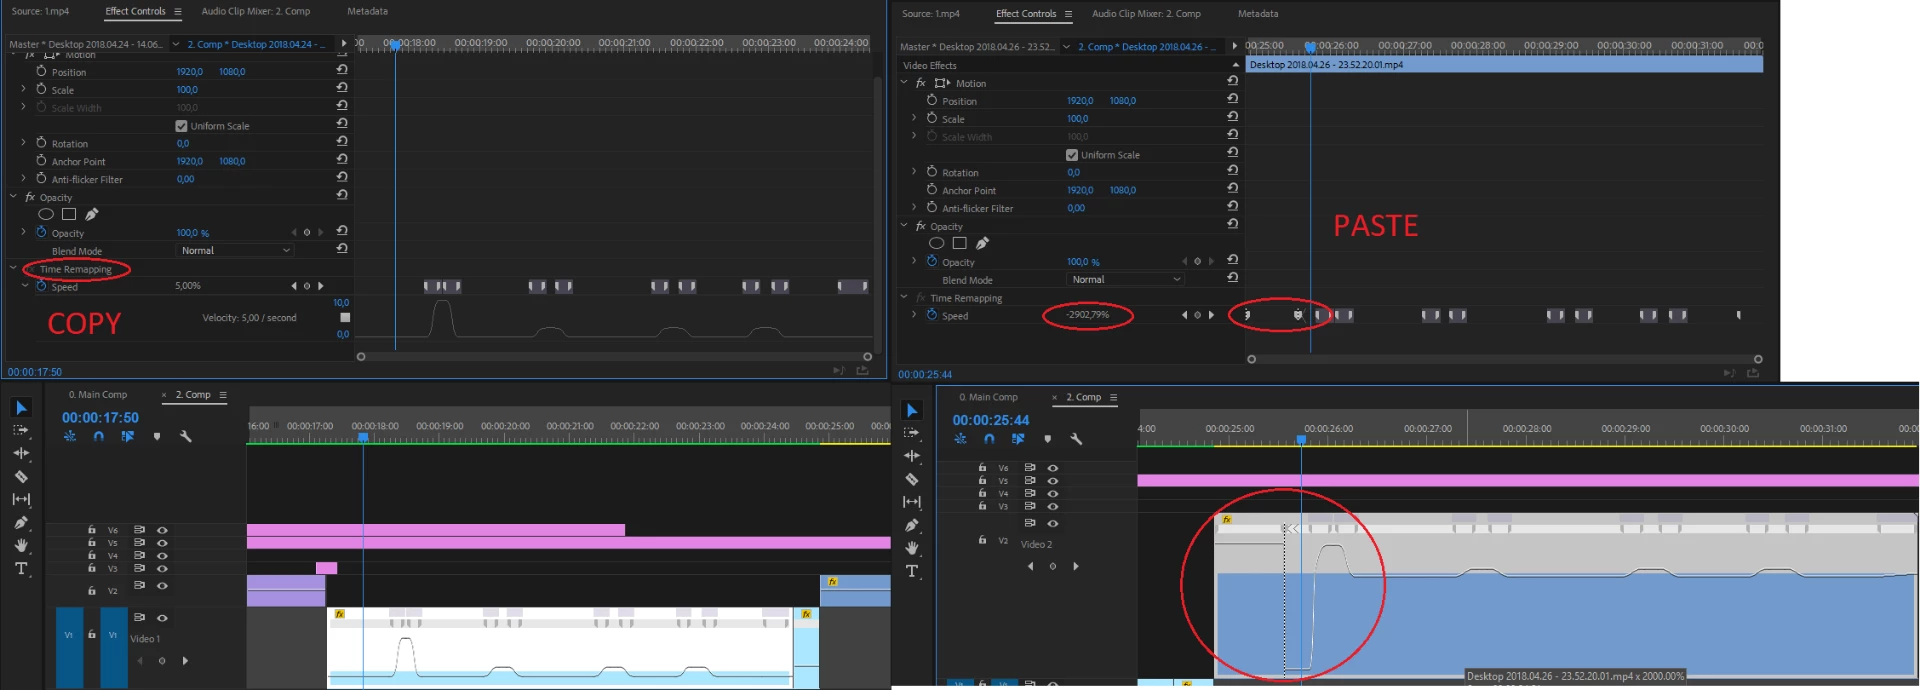This screenshot has height=690, width=1920.
Task: Toggle snapping magnet in left timeline
Action: 98,436
